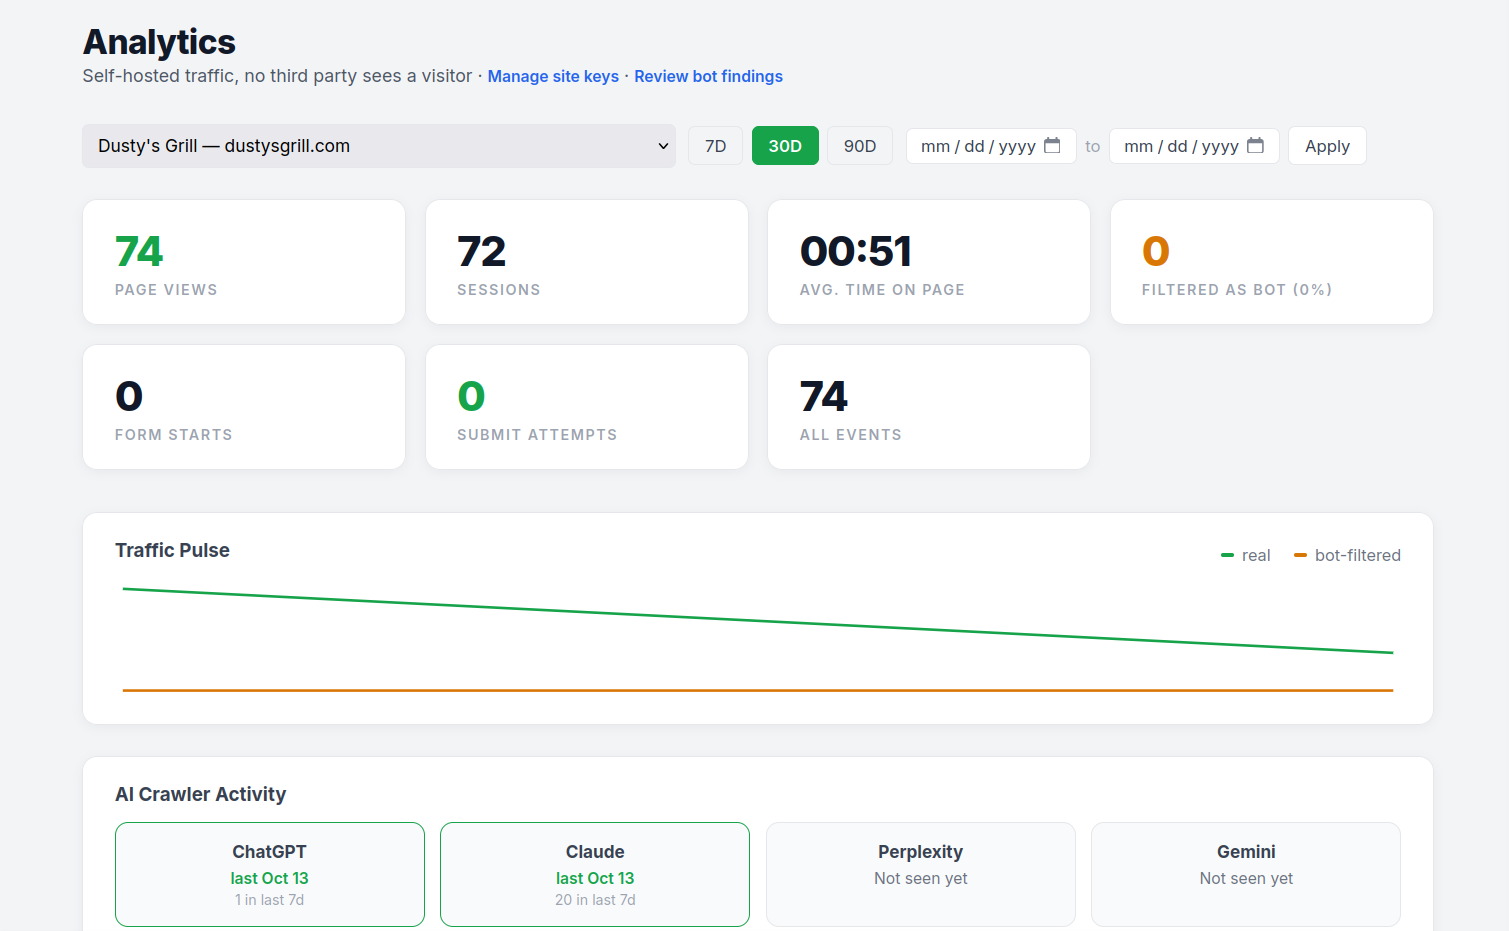Click the '1 in last 7d' text
Viewport: 1509px width, 931px height.
(x=270, y=900)
